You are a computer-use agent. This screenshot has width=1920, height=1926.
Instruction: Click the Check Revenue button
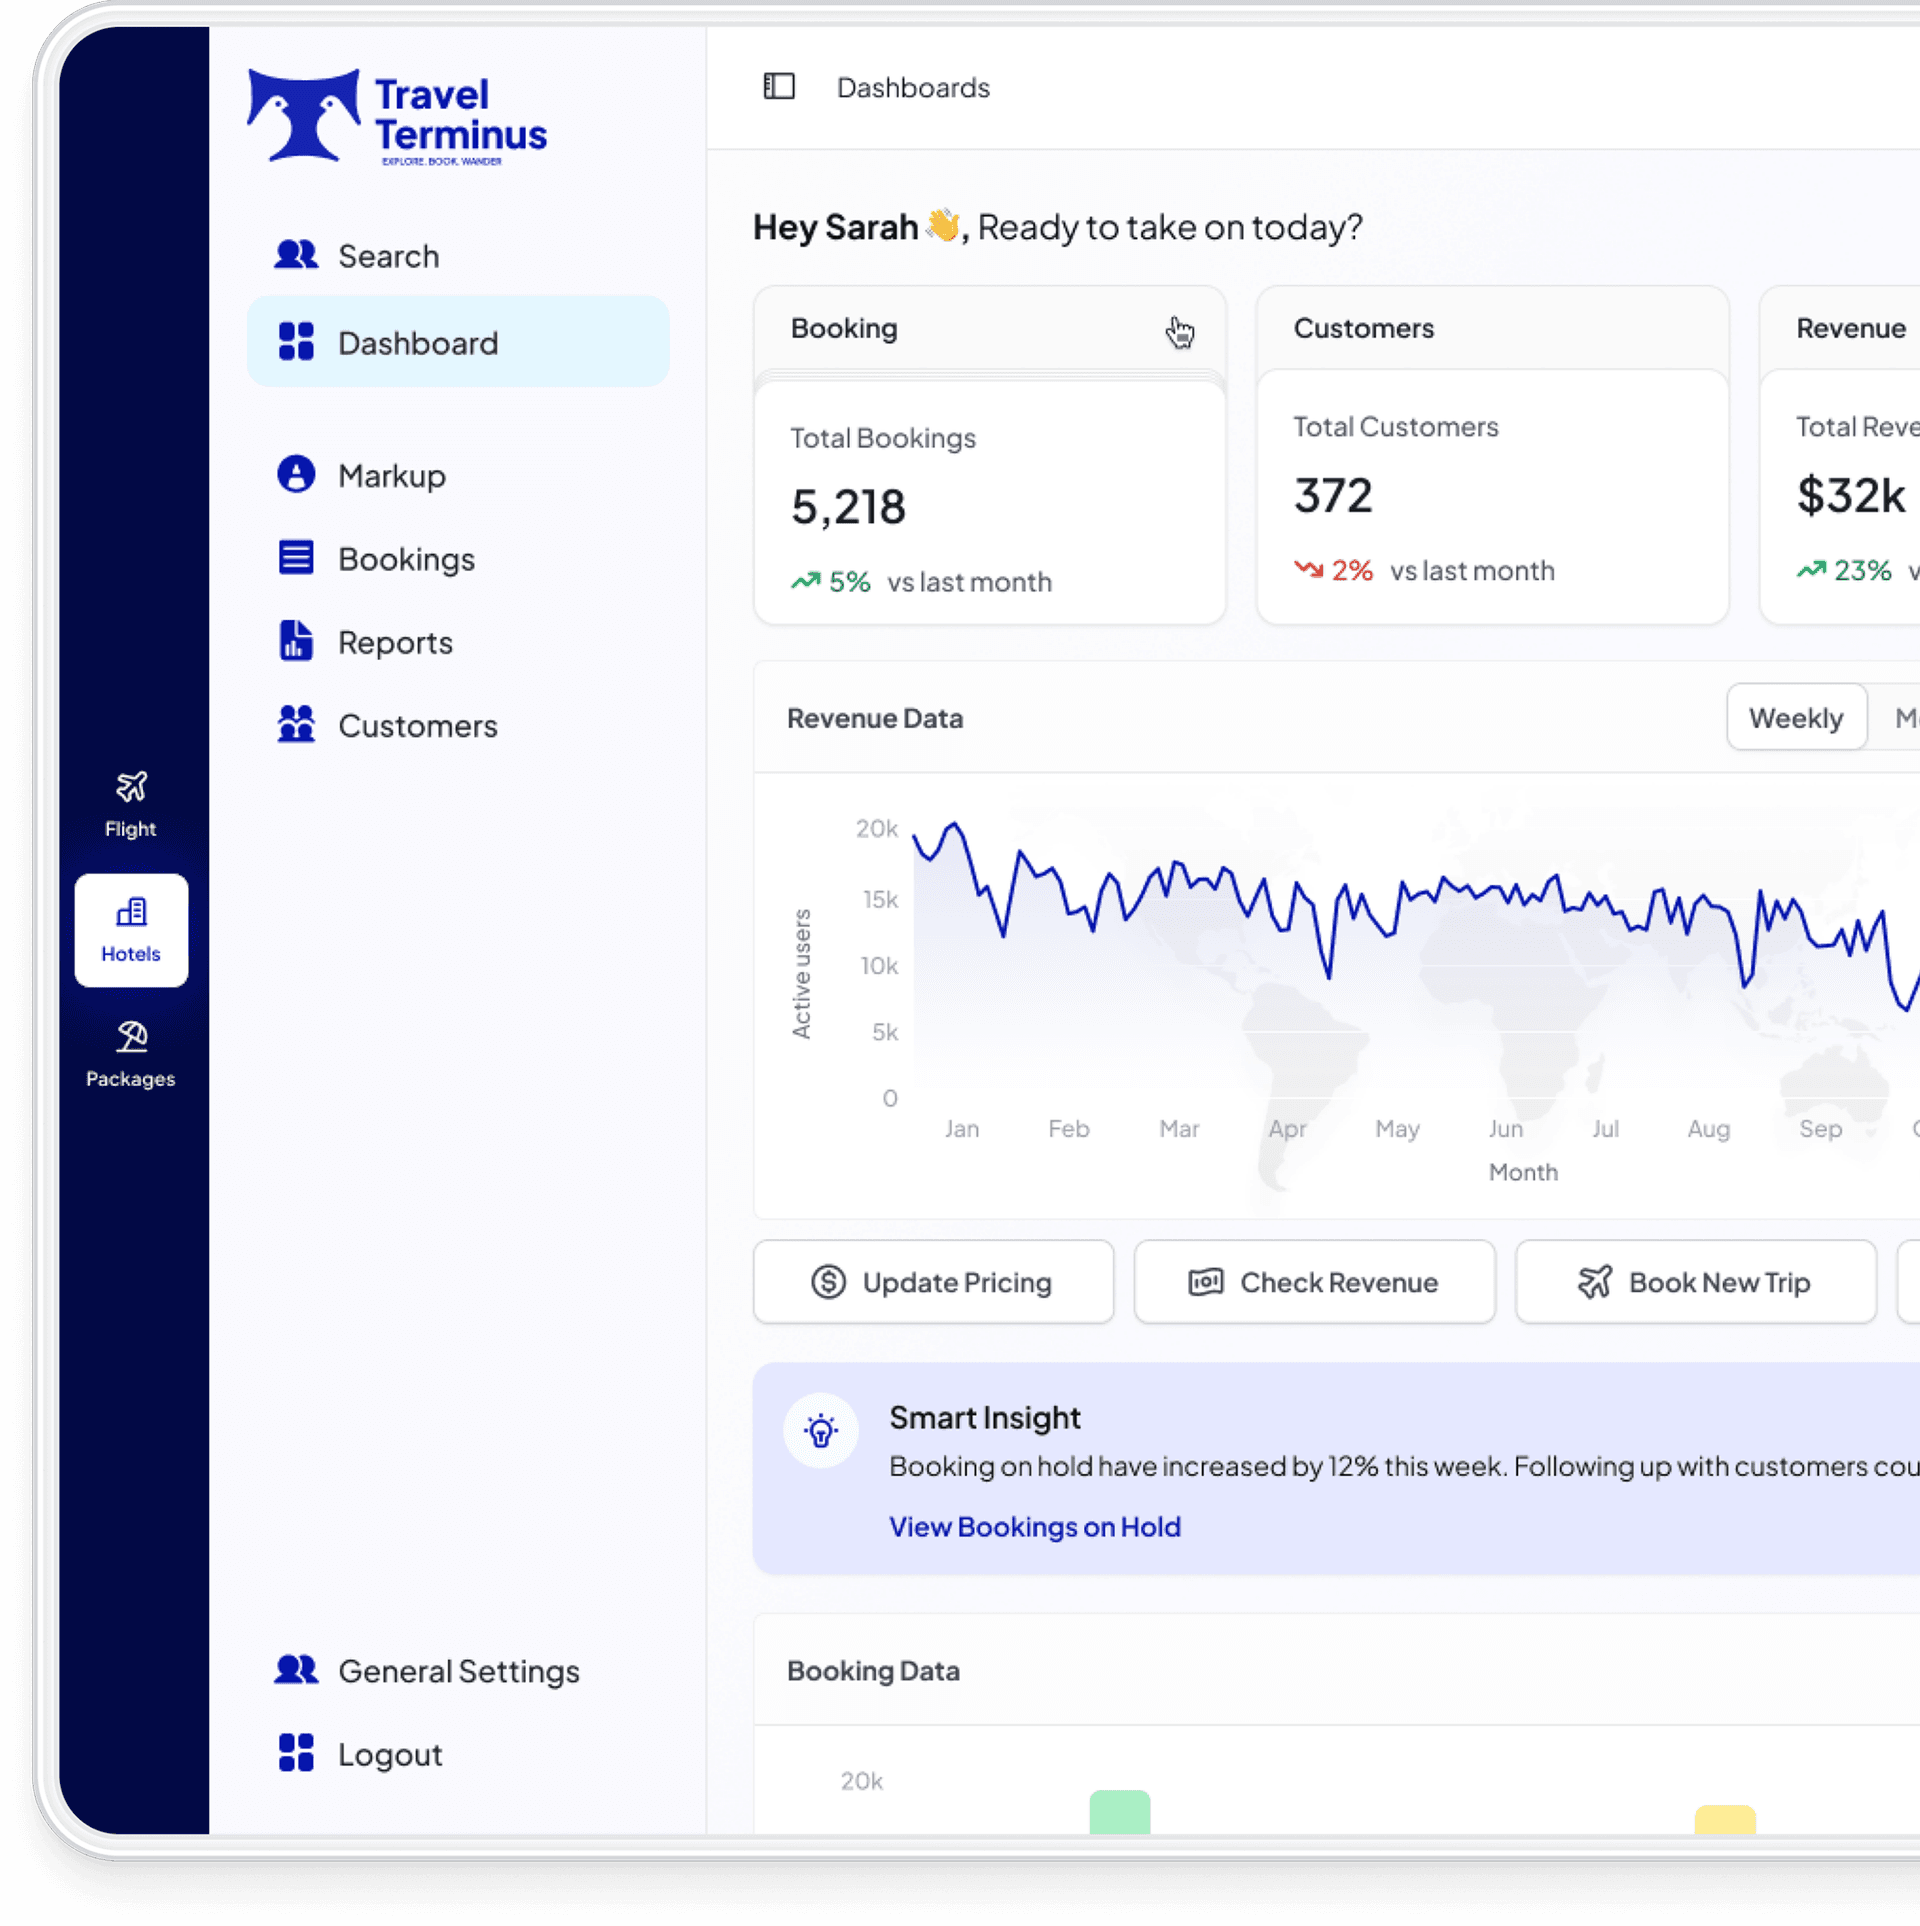point(1314,1282)
